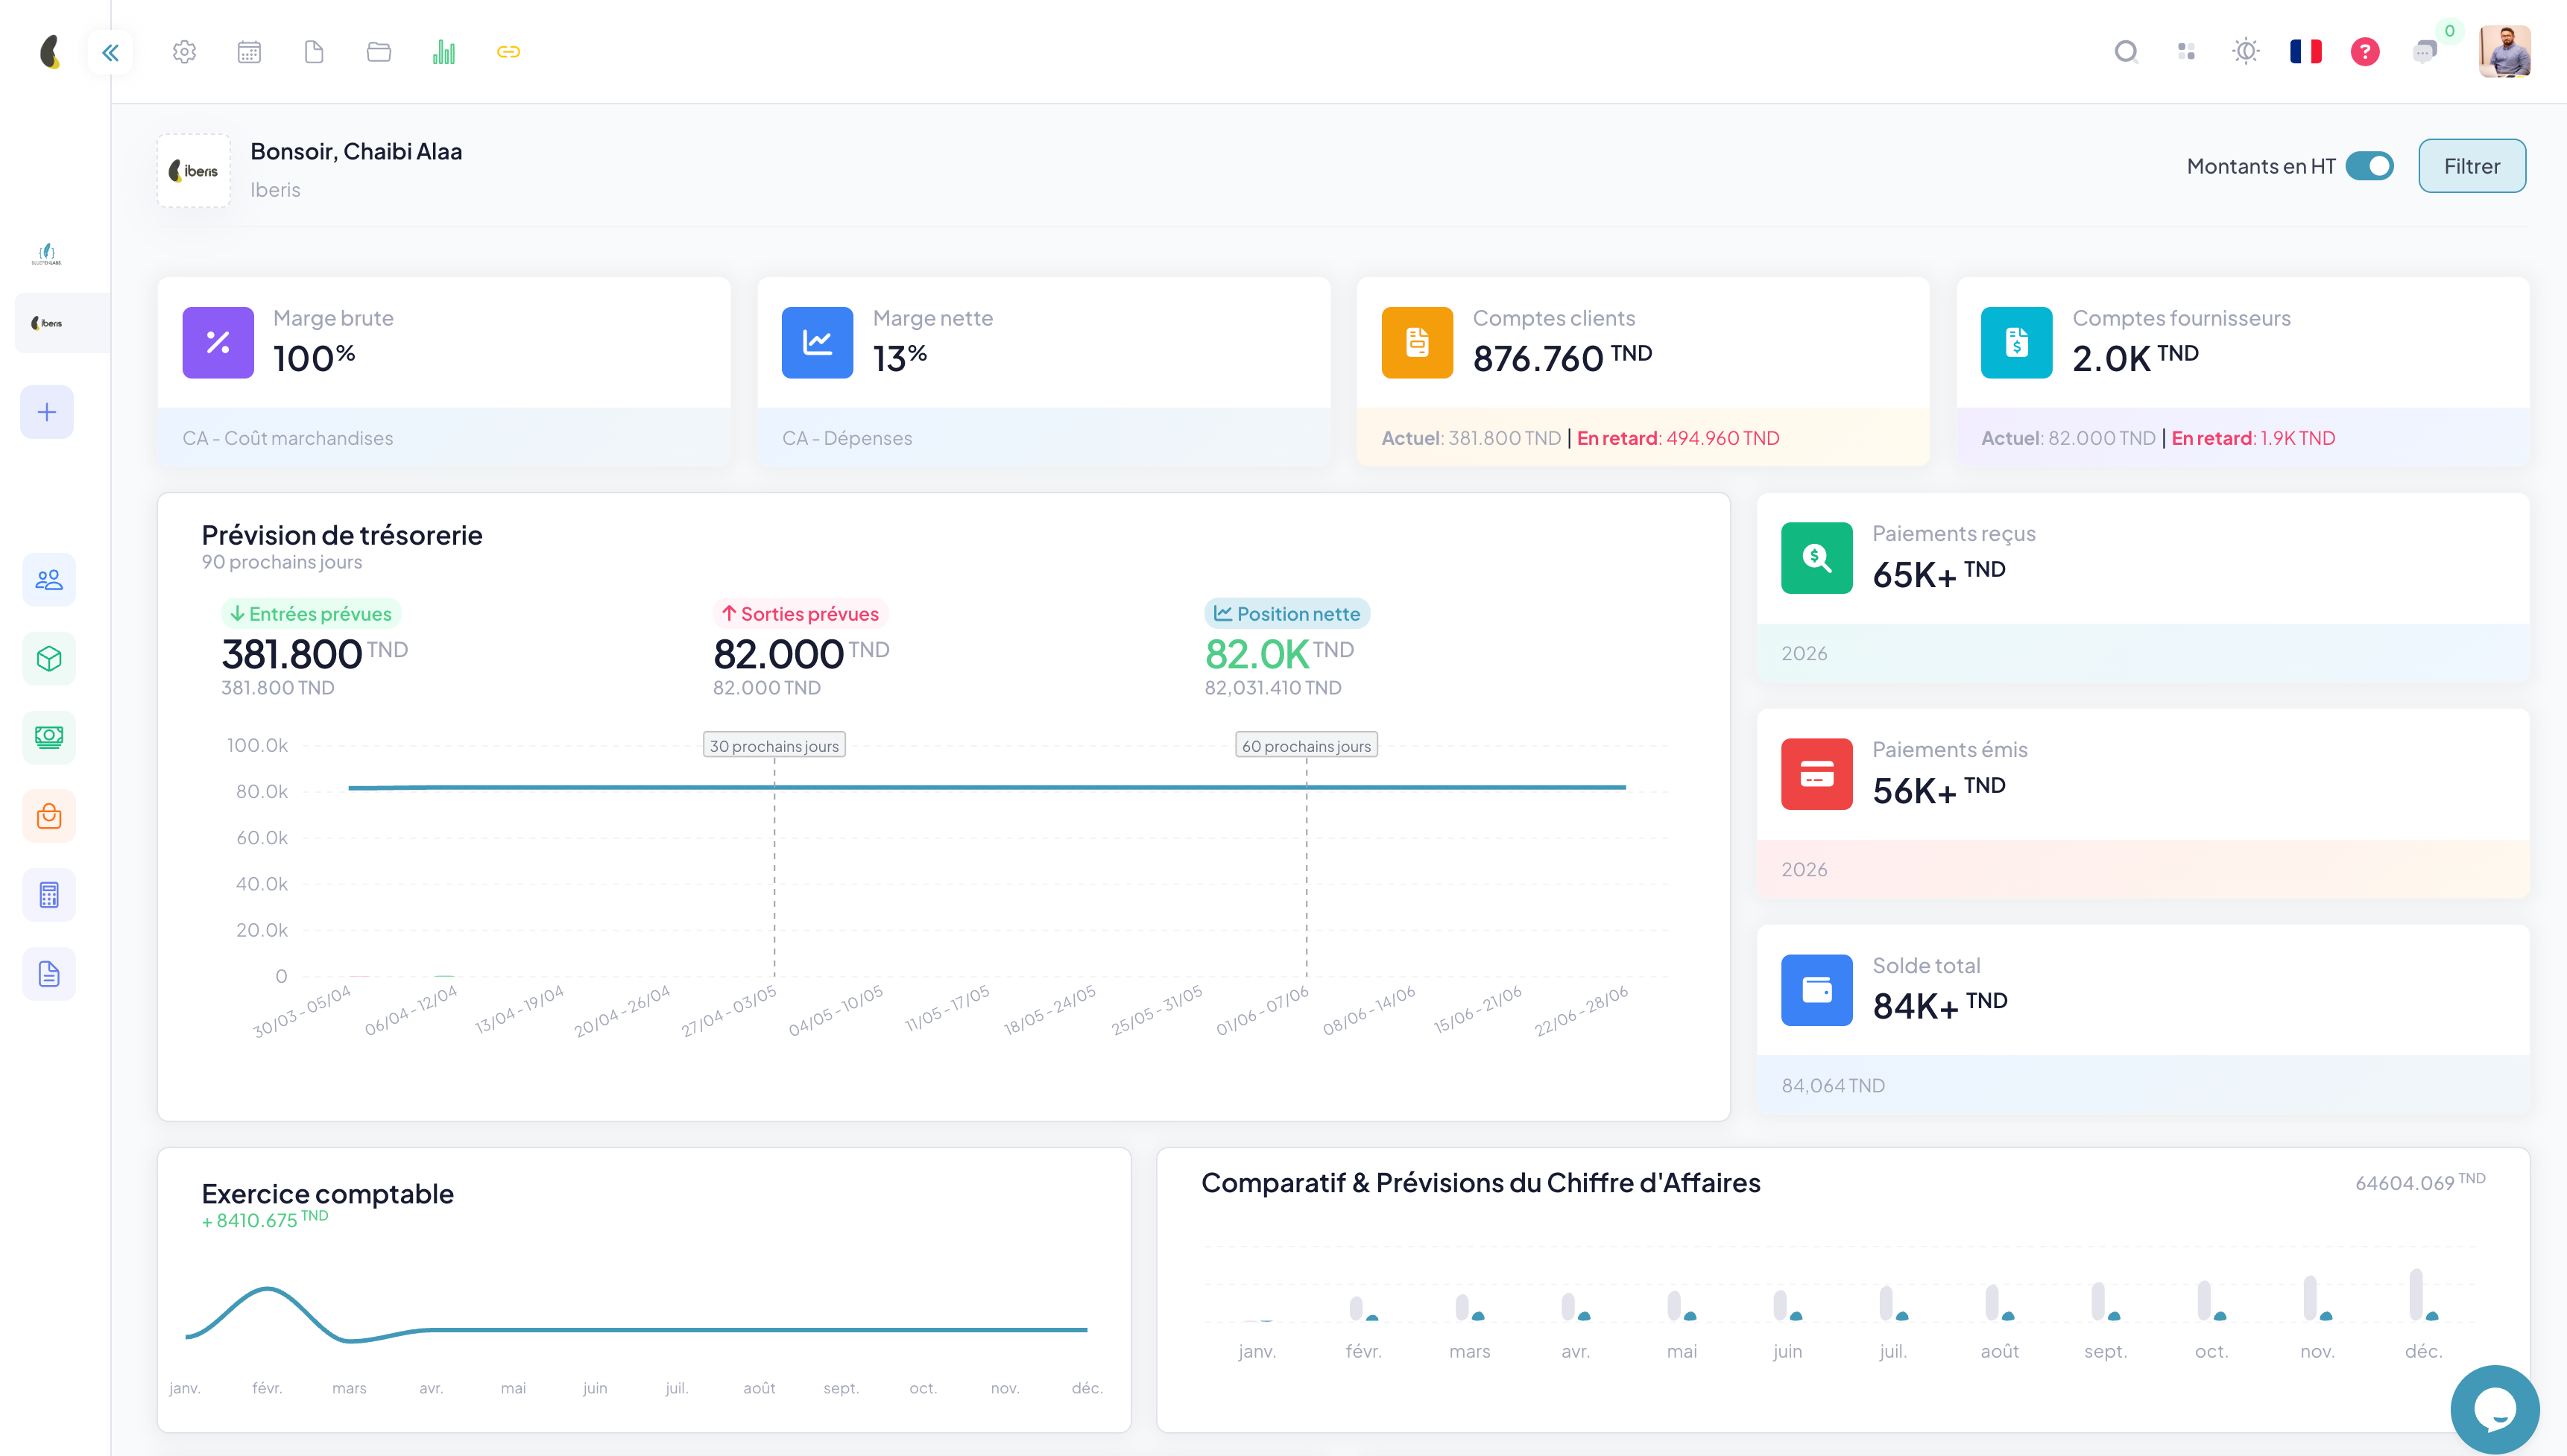Open help with red question mark

2365,51
